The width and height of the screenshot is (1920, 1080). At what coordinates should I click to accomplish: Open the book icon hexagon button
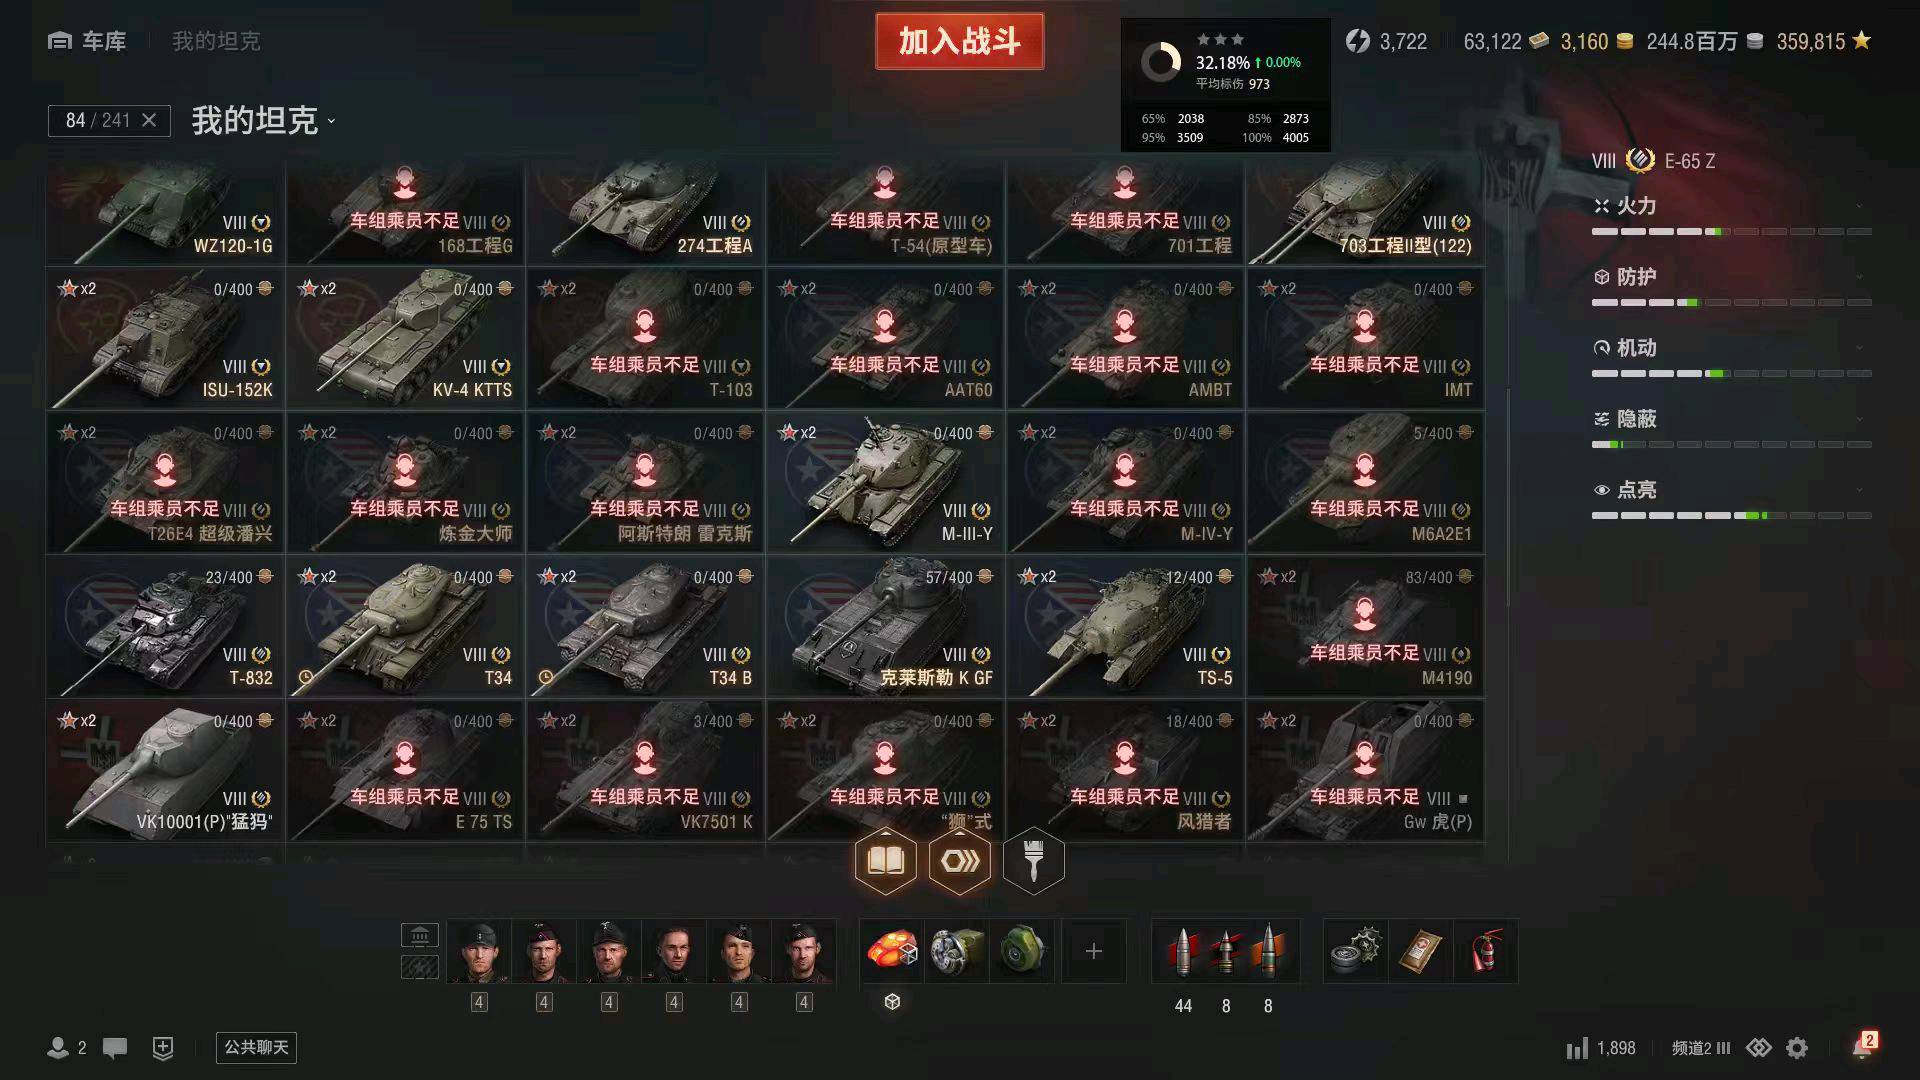[885, 860]
